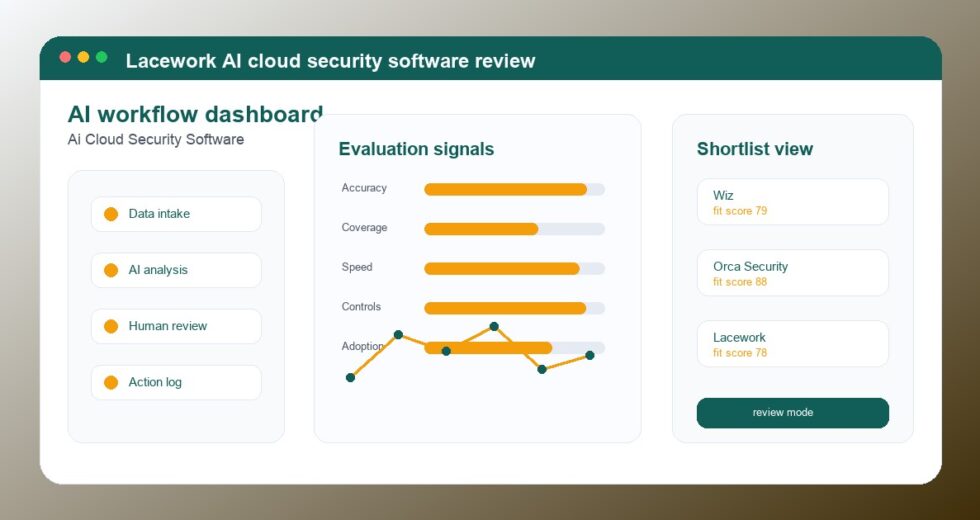Click the orange dot beside AI analysis
Image resolution: width=980 pixels, height=520 pixels.
(x=111, y=271)
